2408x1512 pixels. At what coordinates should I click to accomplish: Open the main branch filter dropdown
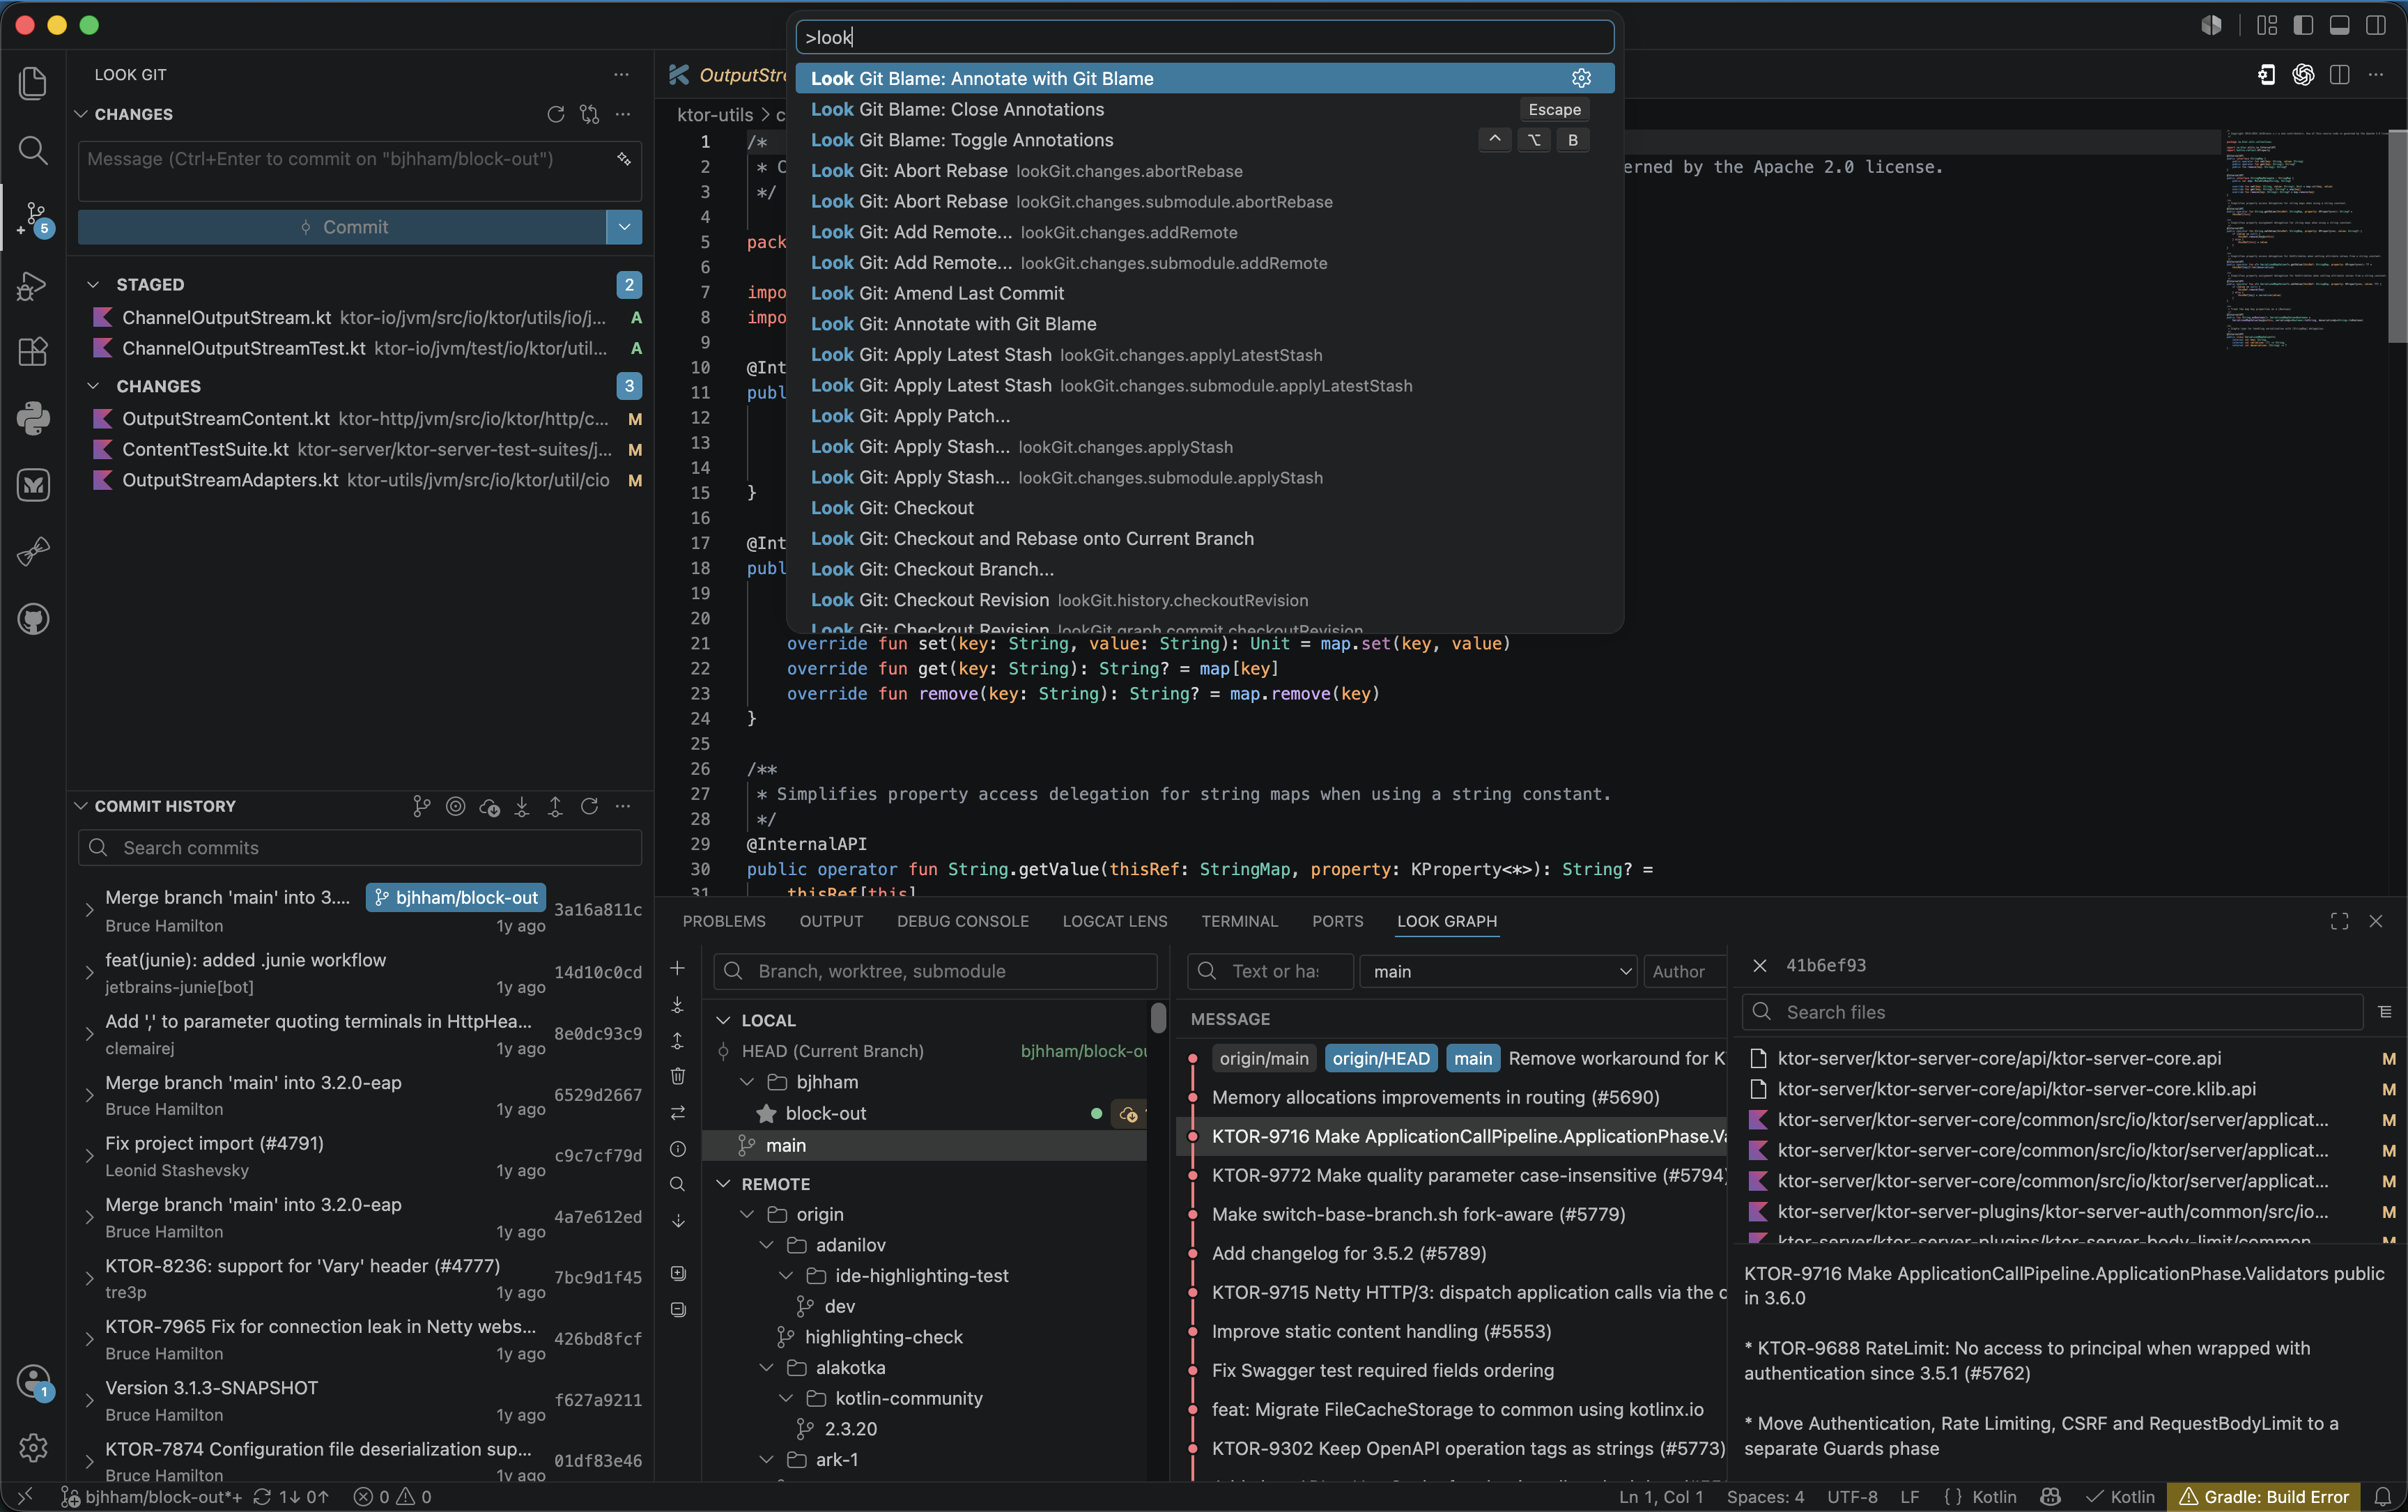tap(1497, 971)
